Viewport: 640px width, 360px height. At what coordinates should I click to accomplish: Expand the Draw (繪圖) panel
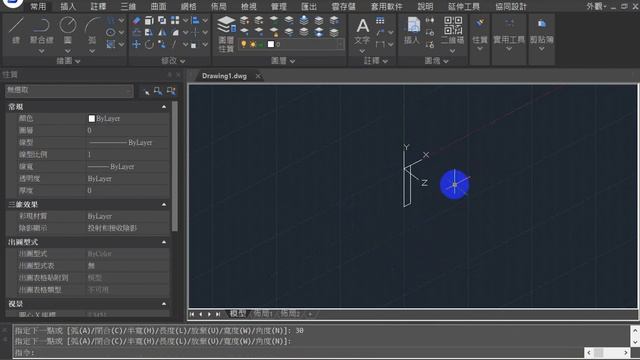tap(68, 61)
